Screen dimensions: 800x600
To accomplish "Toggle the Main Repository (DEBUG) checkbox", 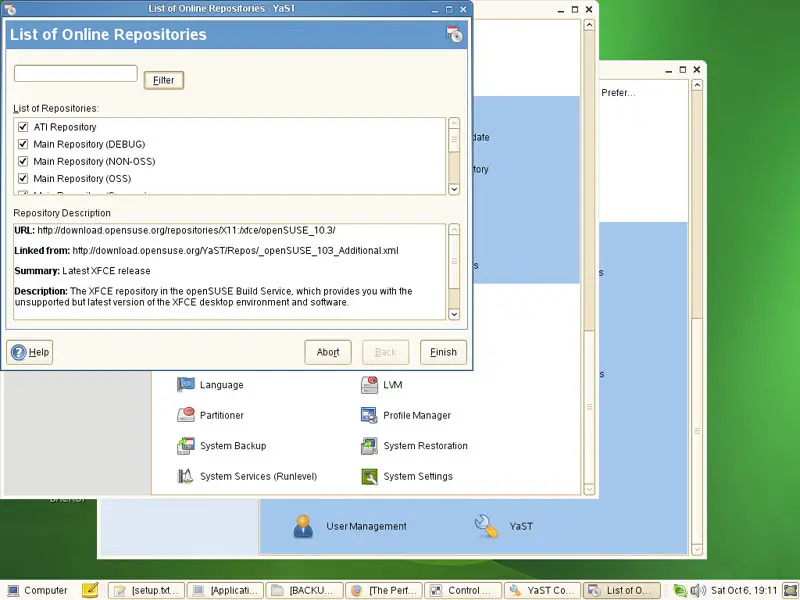I will 23,144.
